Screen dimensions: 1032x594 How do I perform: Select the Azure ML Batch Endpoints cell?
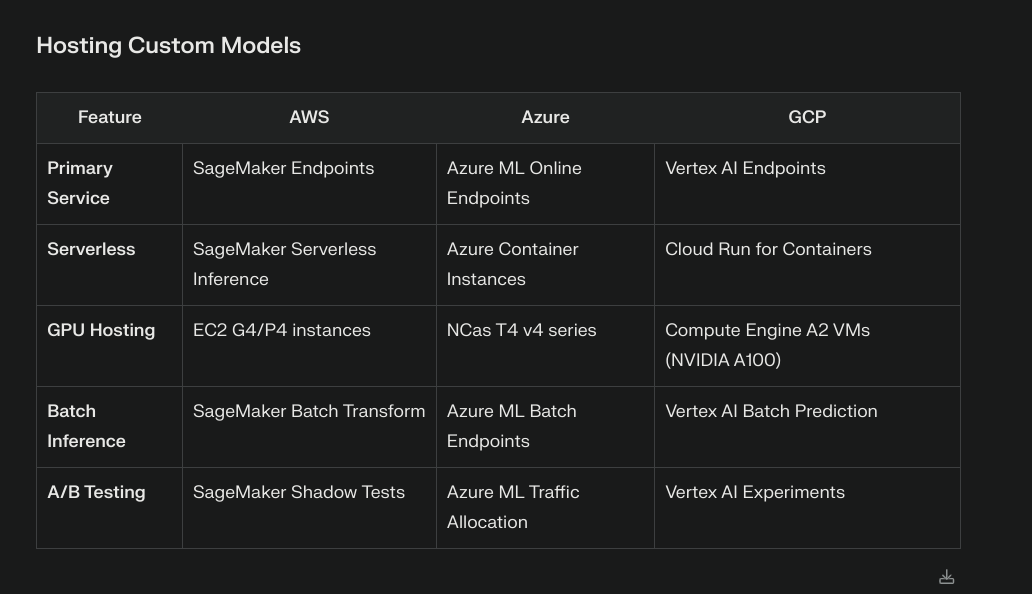pos(546,427)
